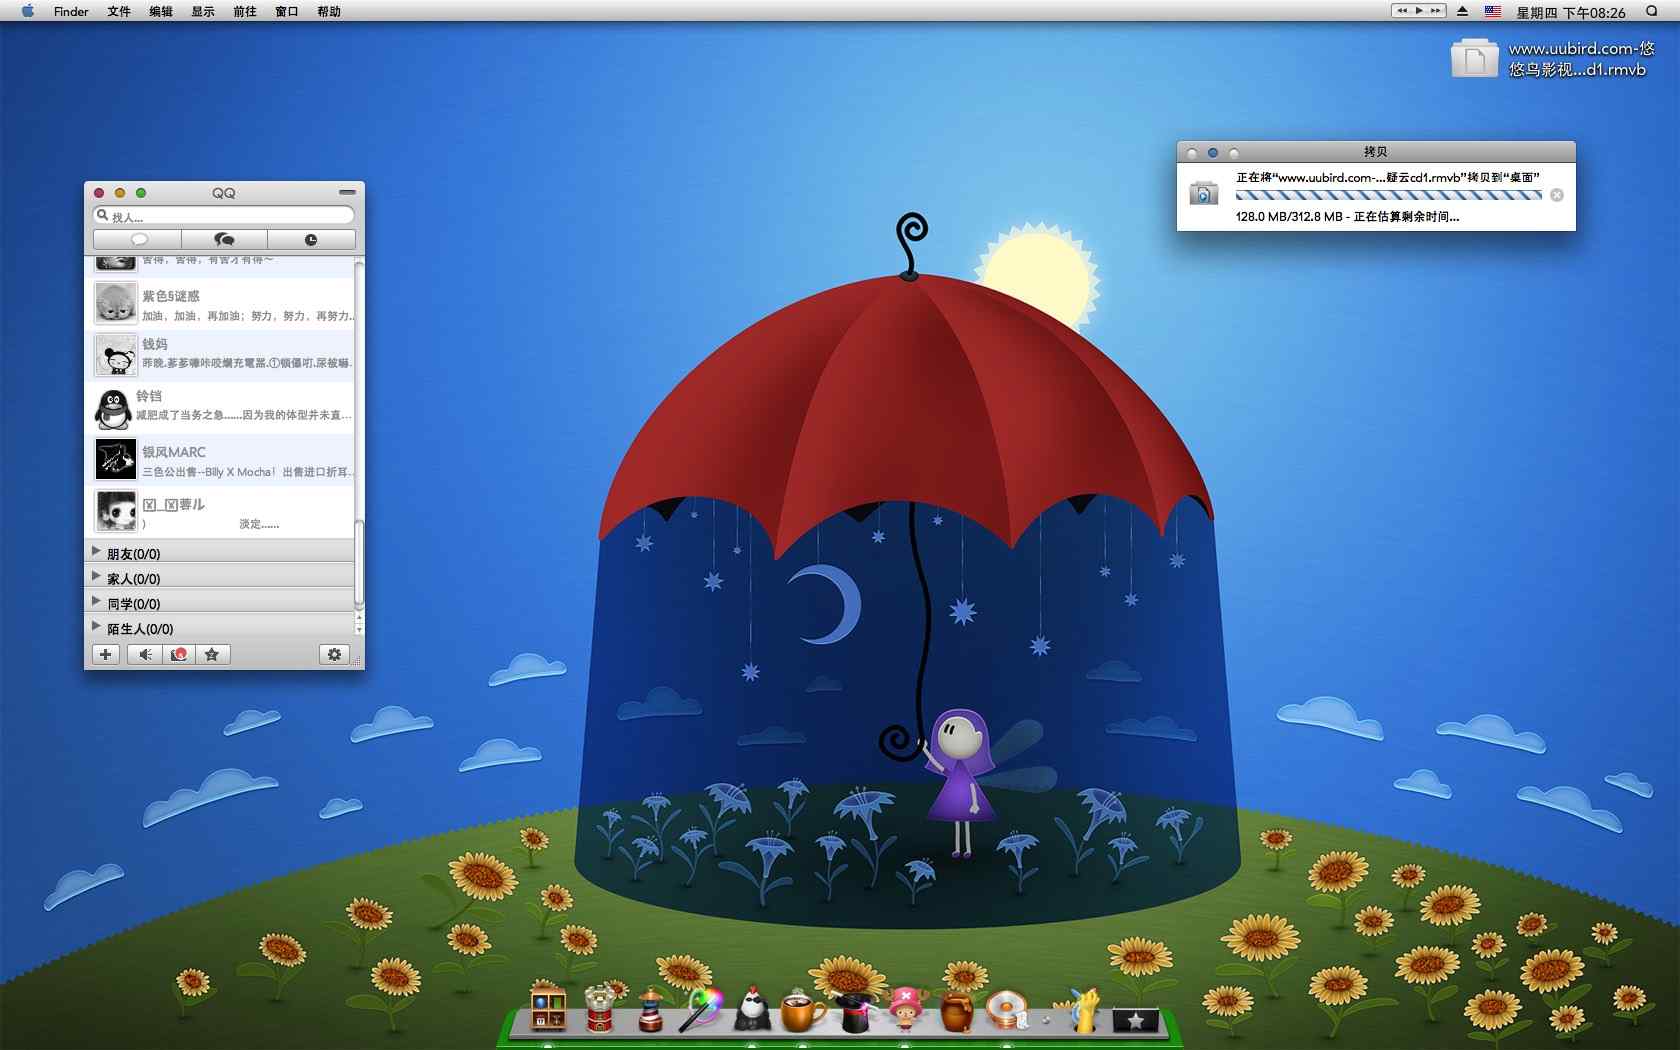
Task: Open the 文件 menu
Action: point(119,11)
